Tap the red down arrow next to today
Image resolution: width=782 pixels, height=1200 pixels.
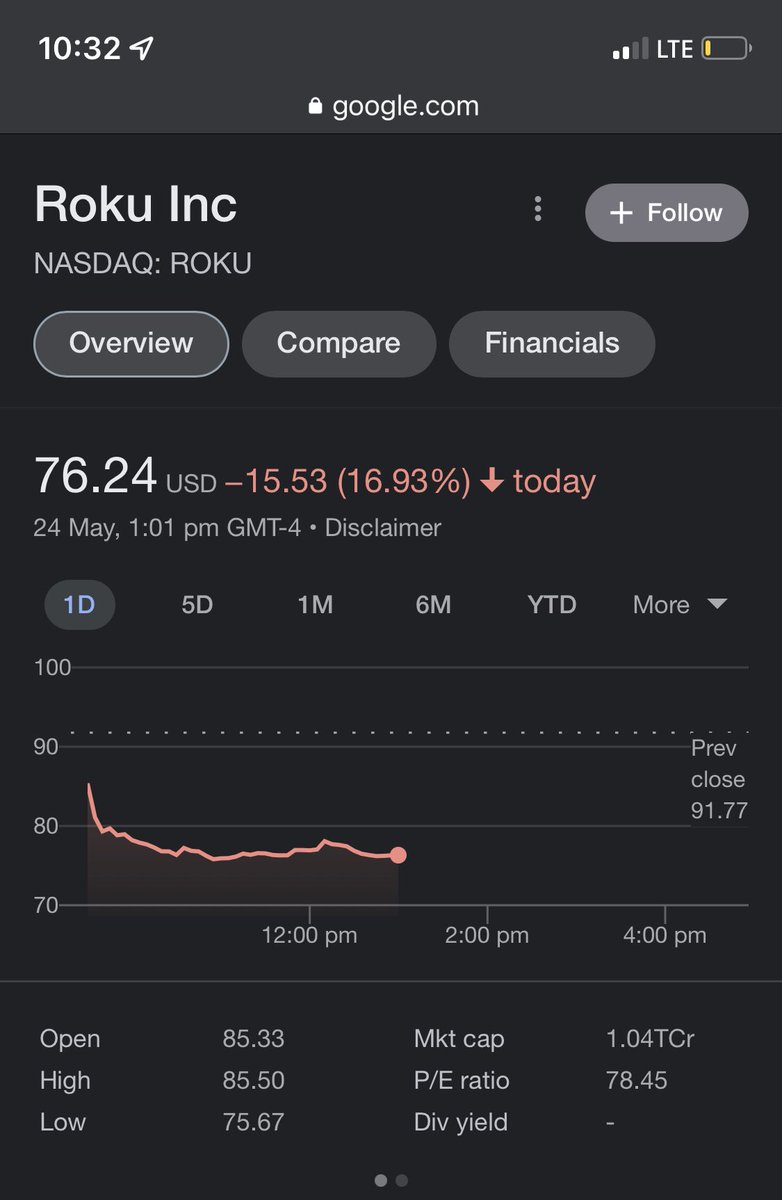(x=491, y=481)
